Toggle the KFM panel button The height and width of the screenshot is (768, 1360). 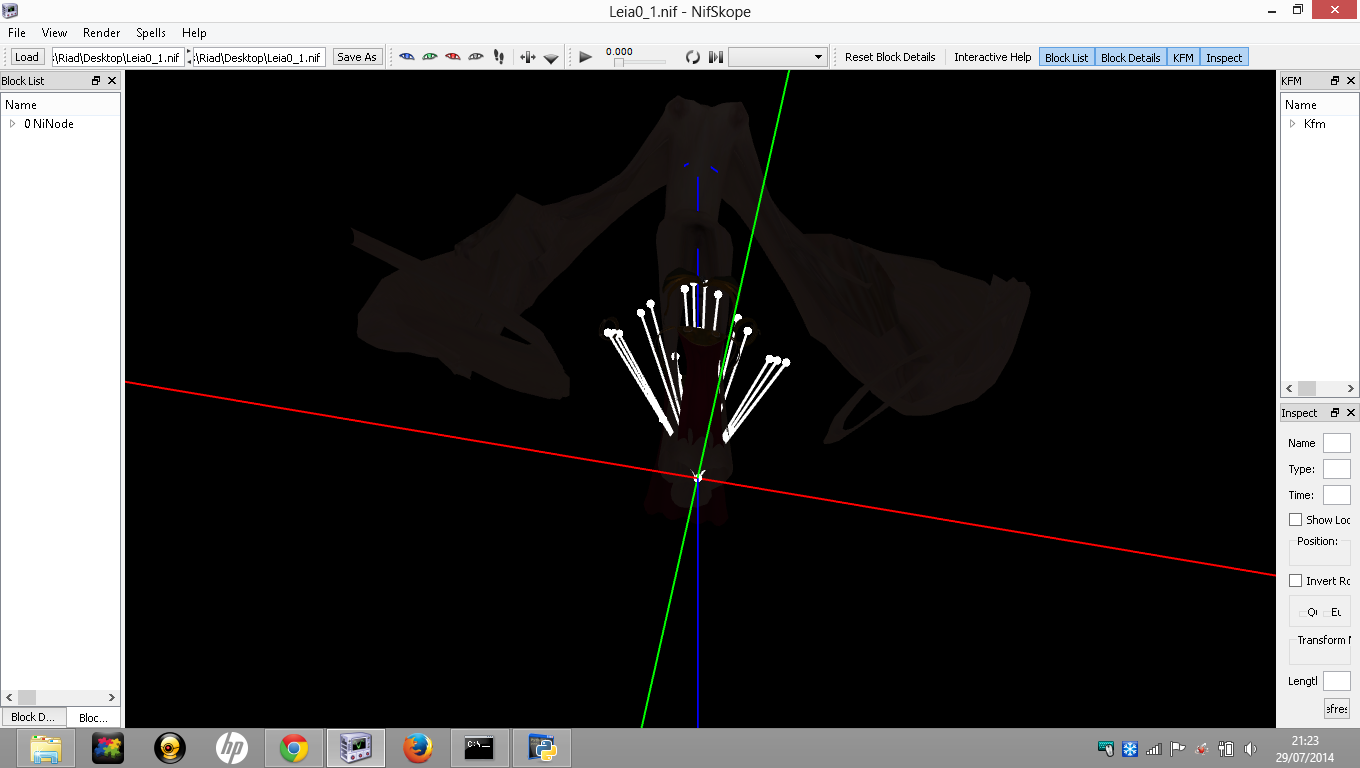click(1184, 57)
